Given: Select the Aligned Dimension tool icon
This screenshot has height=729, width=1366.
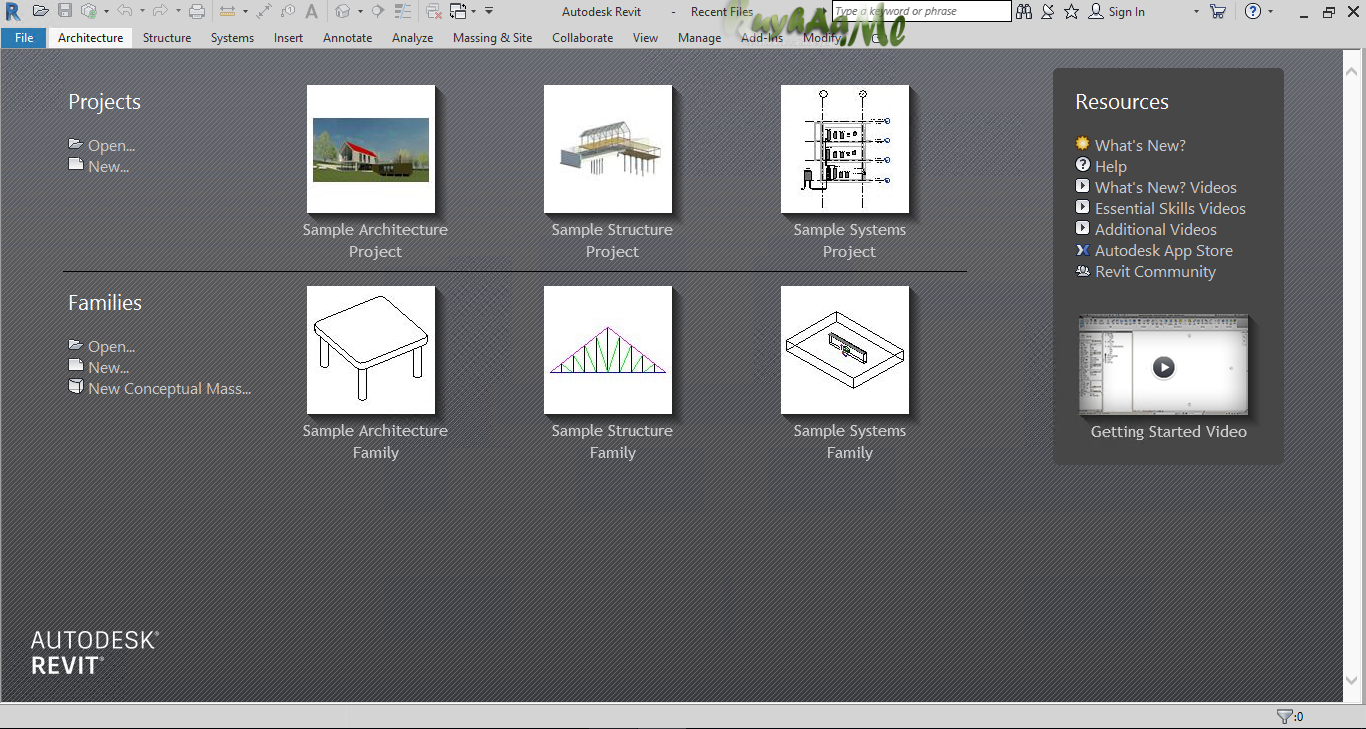Looking at the screenshot, I should pos(264,11).
